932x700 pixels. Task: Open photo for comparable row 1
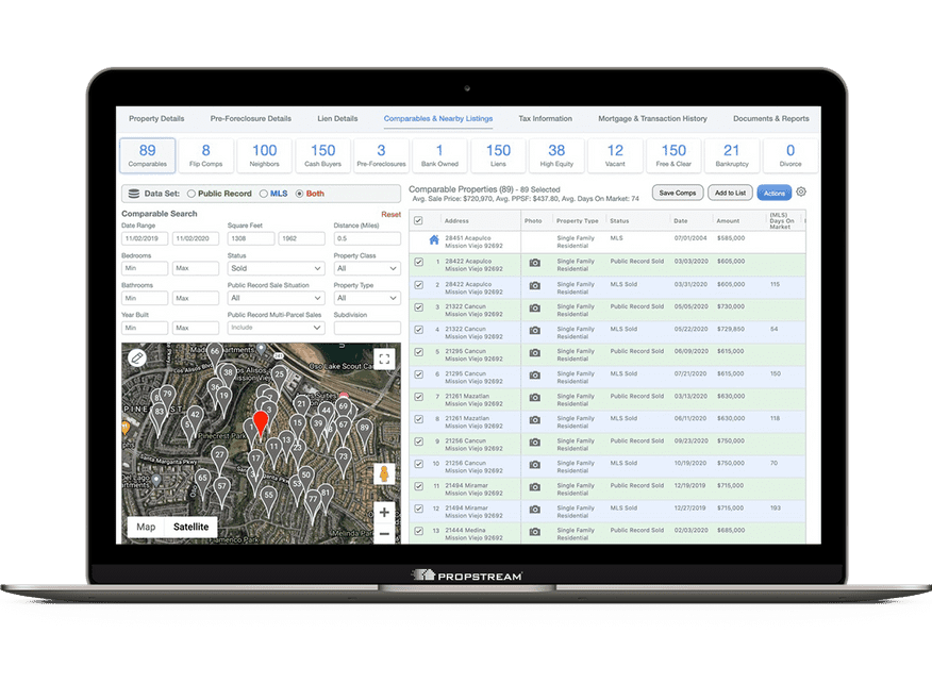(535, 262)
